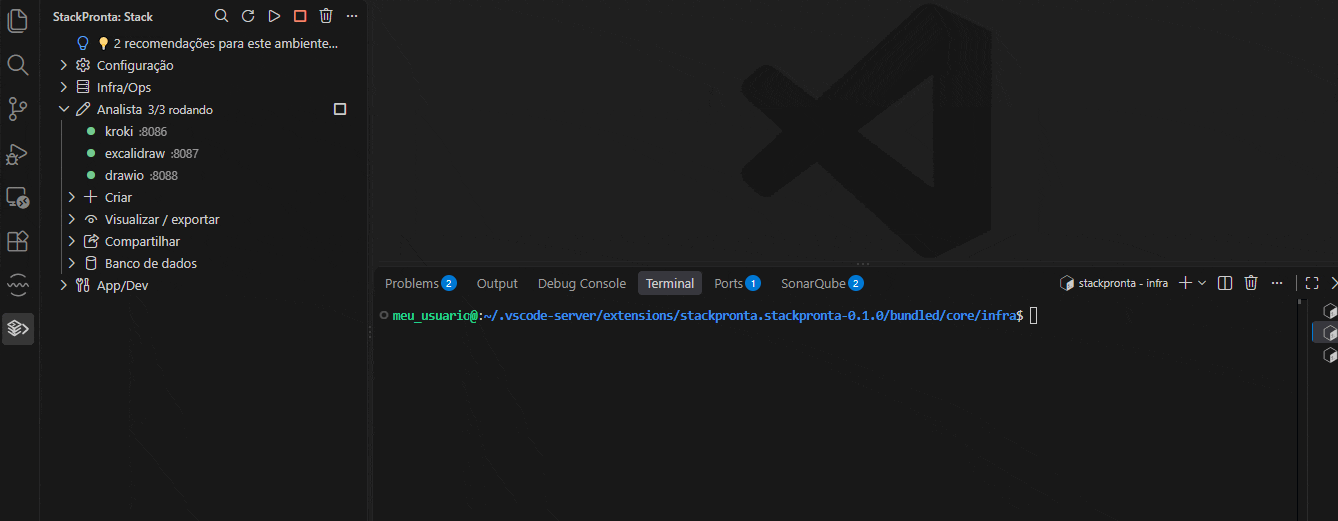This screenshot has height=521, width=1338.
Task: Open '2 recomendações para este ambiente' row
Action: point(203,43)
